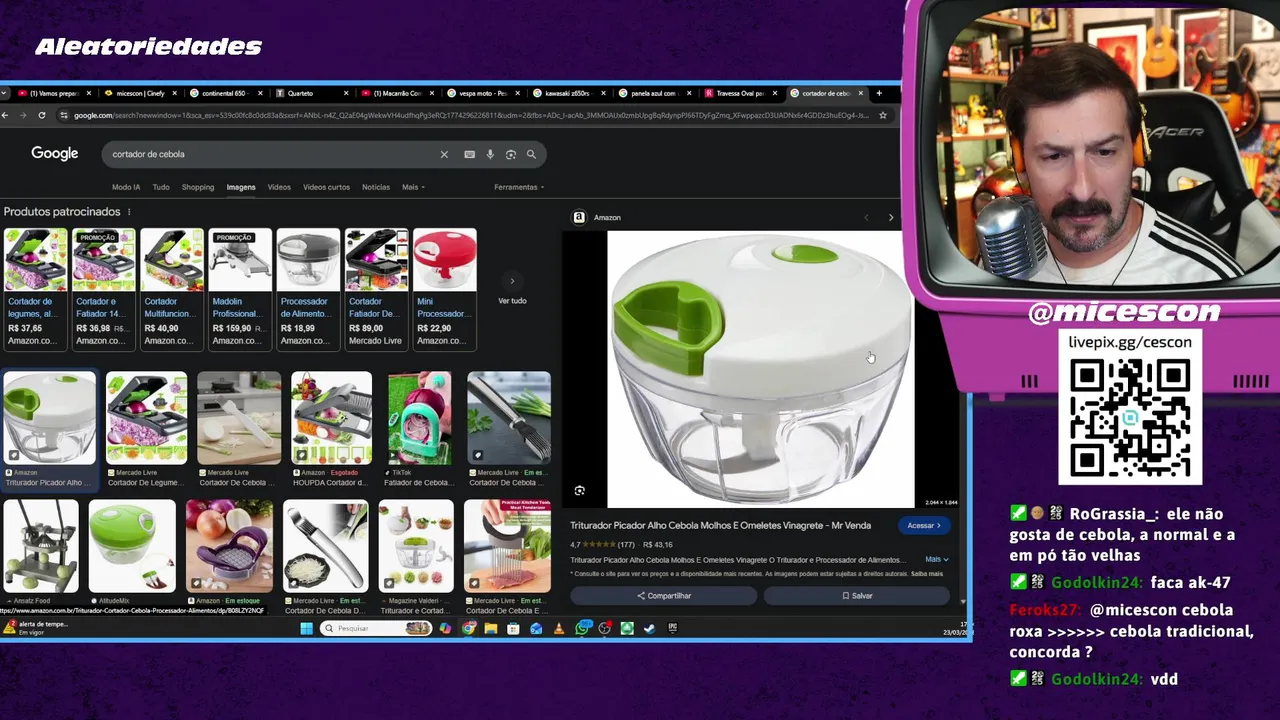Open sponsored products three-dot info menu
The height and width of the screenshot is (720, 1280).
click(x=129, y=212)
